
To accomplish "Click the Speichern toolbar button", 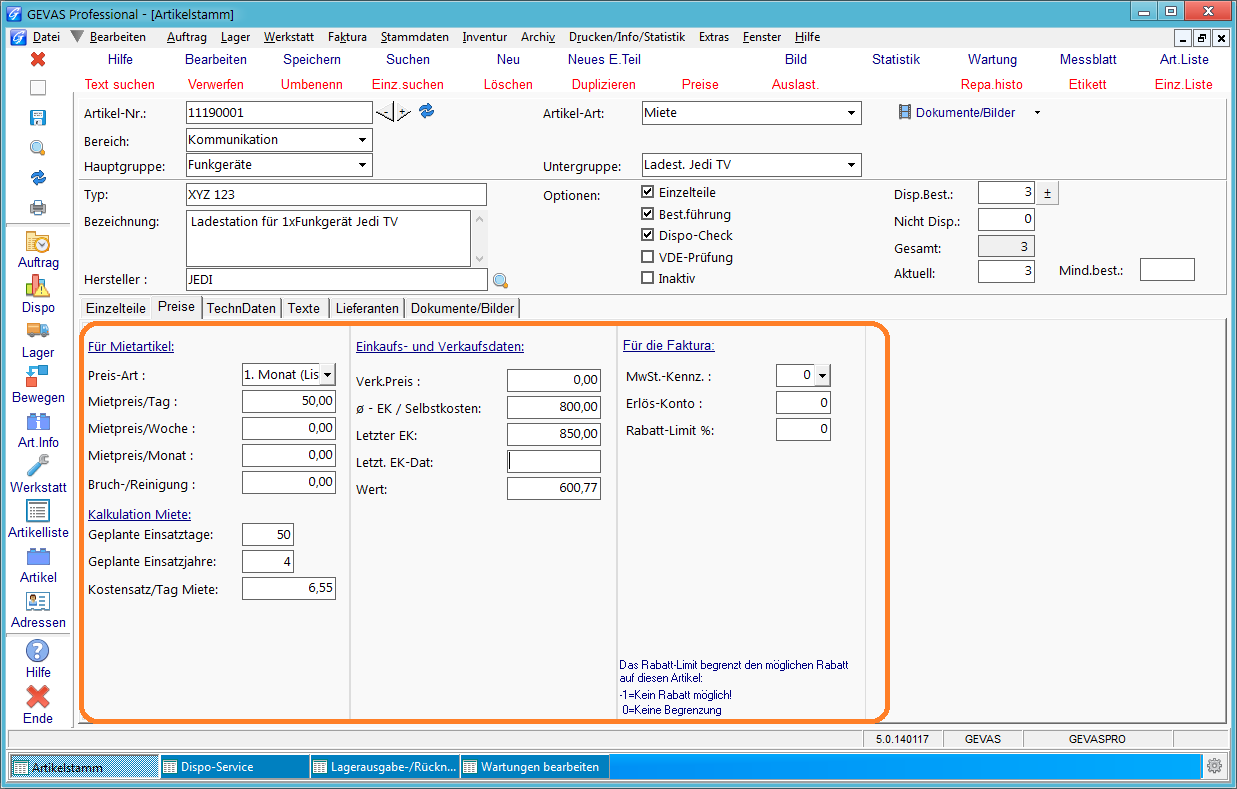I will [x=312, y=60].
